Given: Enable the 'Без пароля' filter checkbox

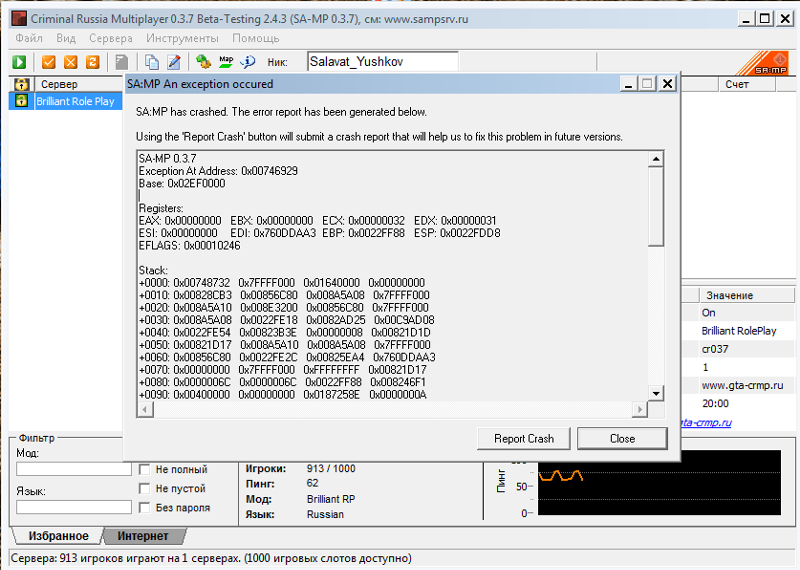Looking at the screenshot, I should tap(144, 508).
